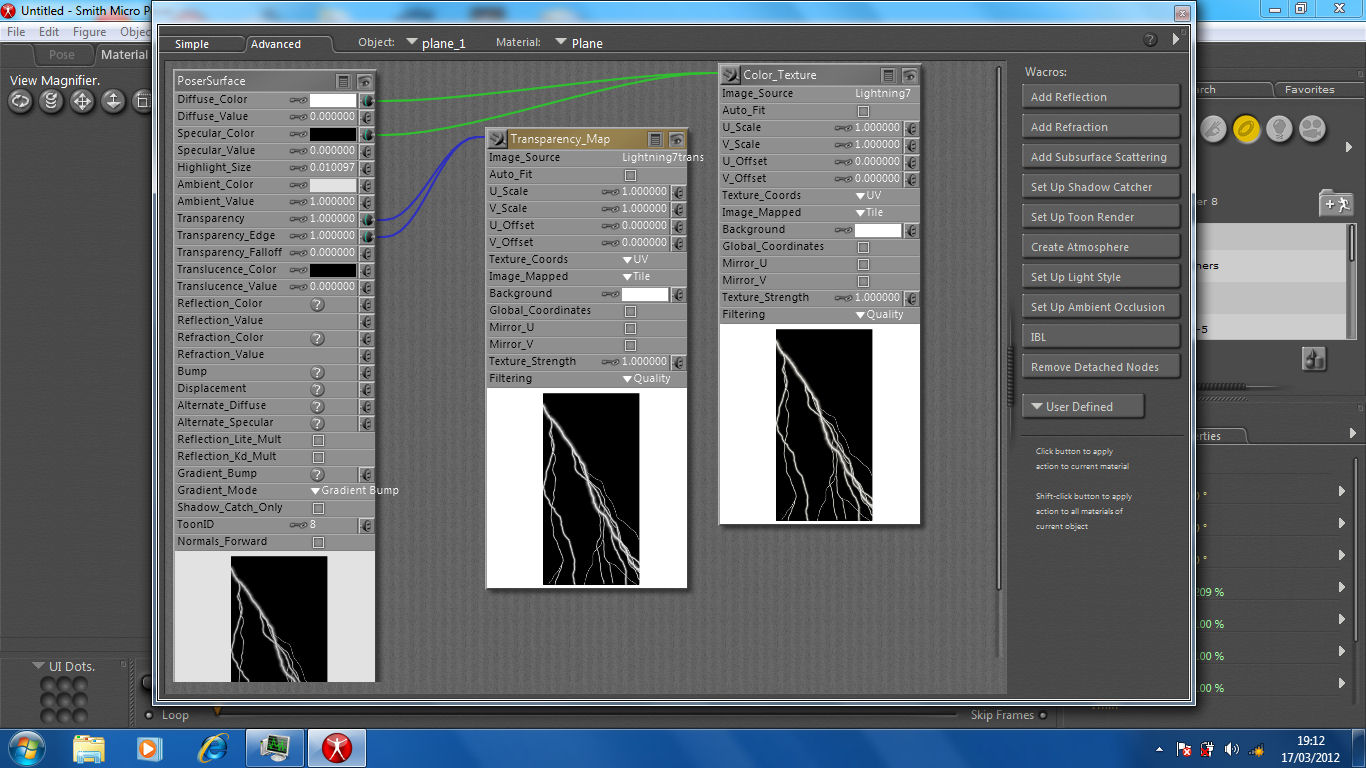Image resolution: width=1366 pixels, height=768 pixels.
Task: Collapse the Transparency_Map node using its header icon
Action: [x=497, y=139]
